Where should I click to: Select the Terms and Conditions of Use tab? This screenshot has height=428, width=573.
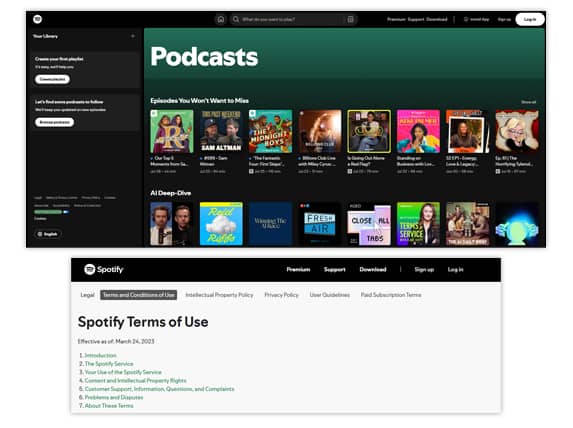pyautogui.click(x=138, y=295)
